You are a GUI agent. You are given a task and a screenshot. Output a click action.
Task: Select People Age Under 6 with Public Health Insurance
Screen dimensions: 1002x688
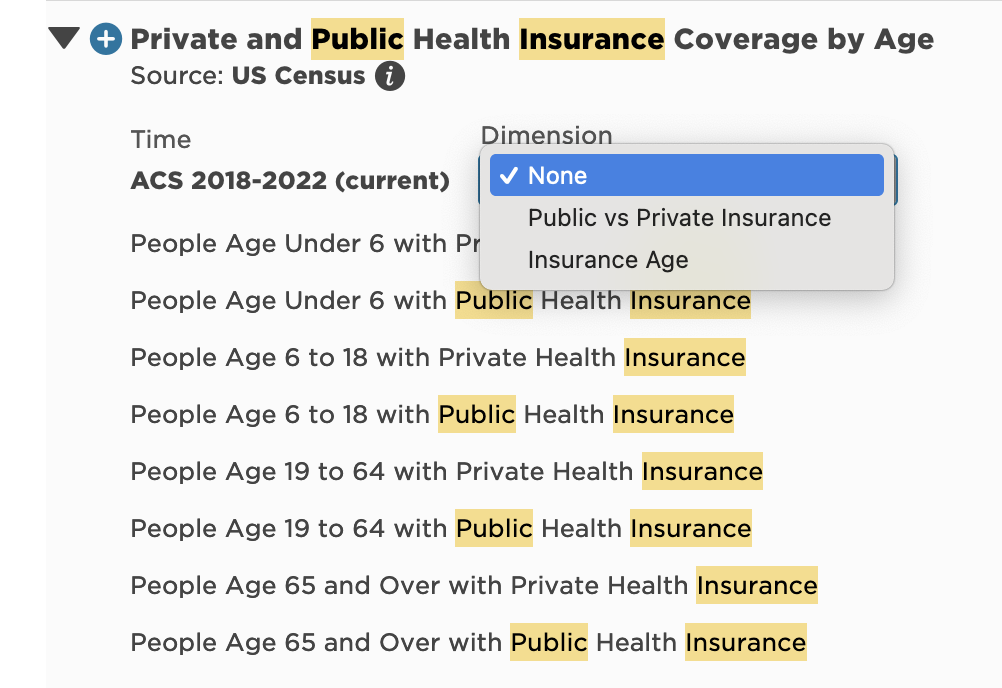tap(440, 300)
